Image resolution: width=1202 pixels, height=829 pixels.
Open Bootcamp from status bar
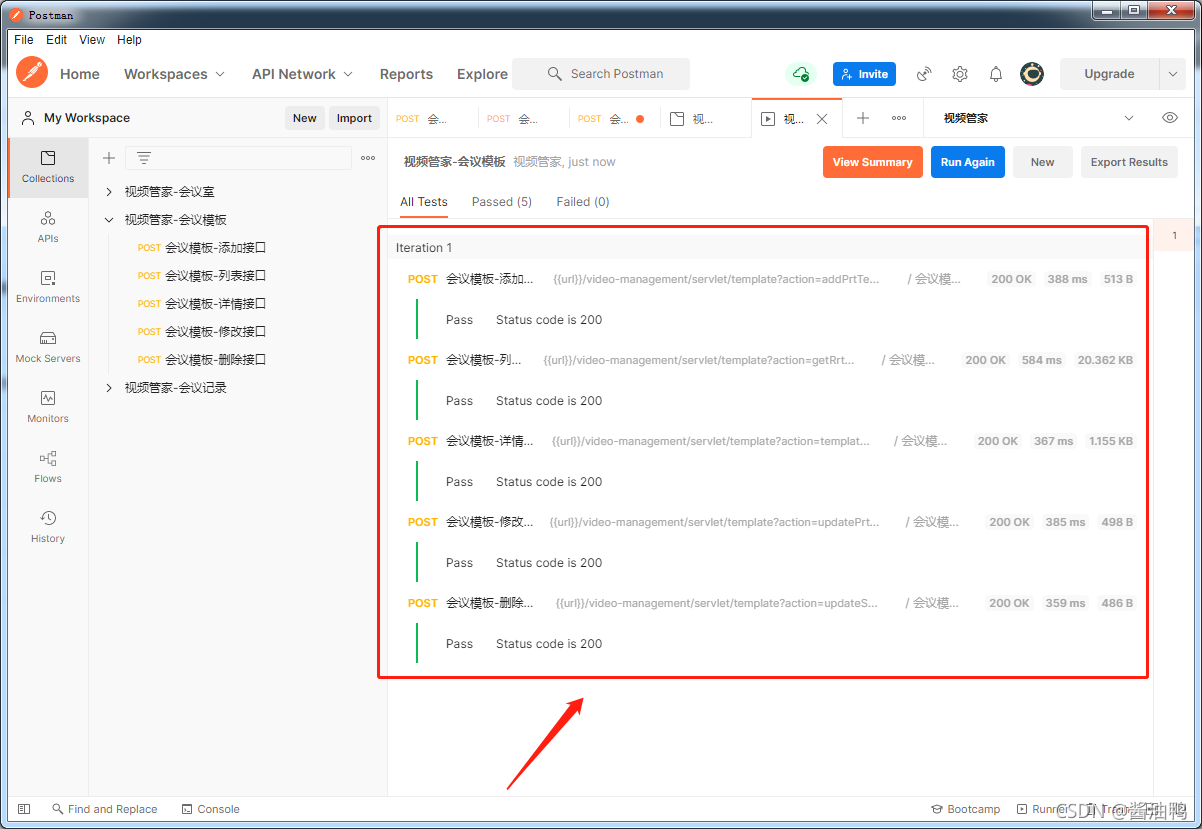click(x=966, y=809)
